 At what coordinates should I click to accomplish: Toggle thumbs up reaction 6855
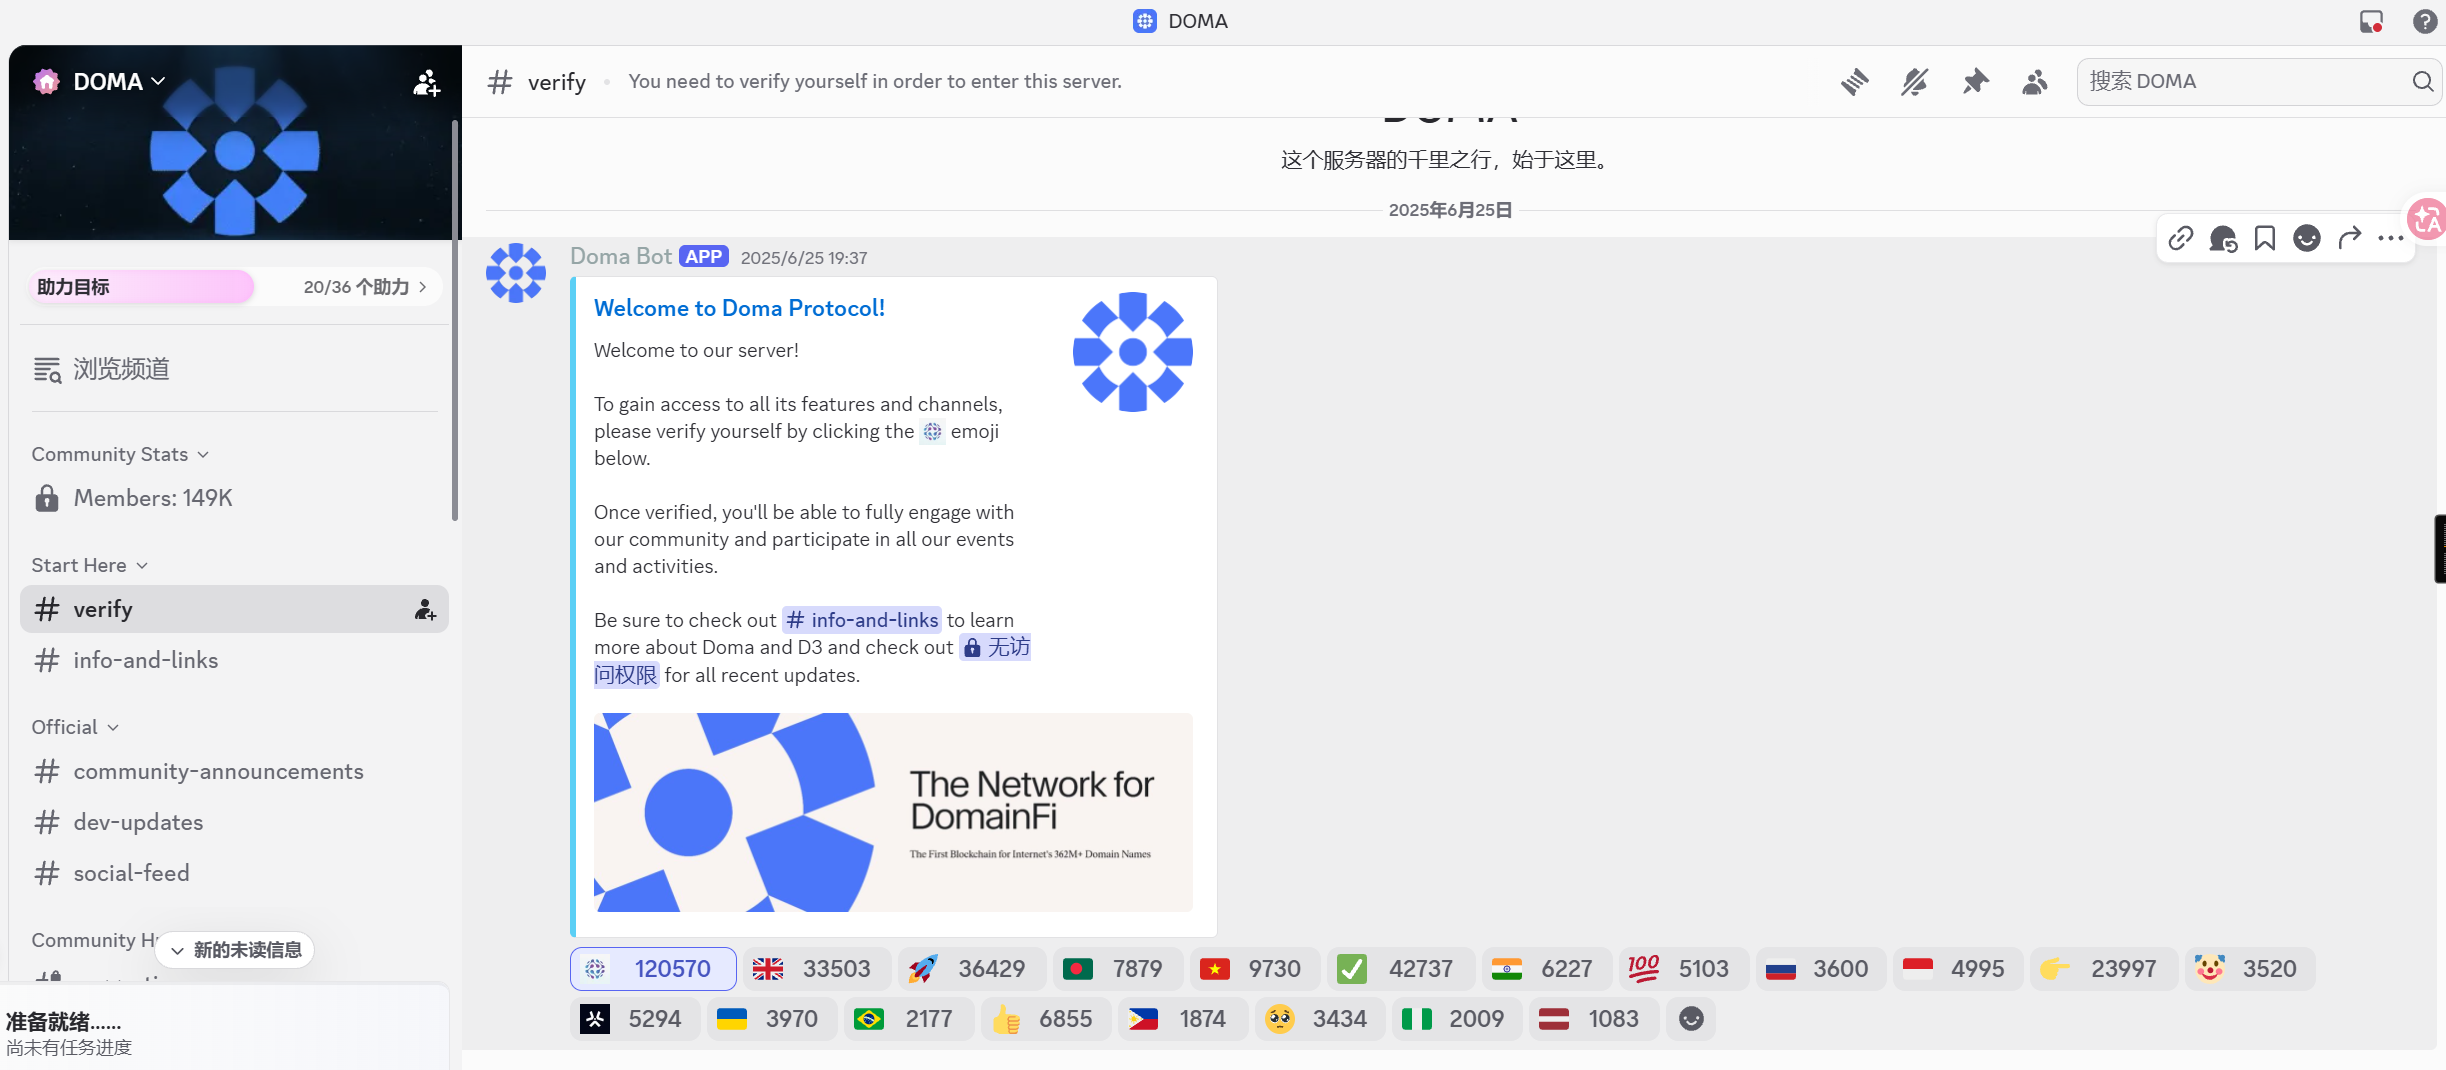click(1046, 1019)
